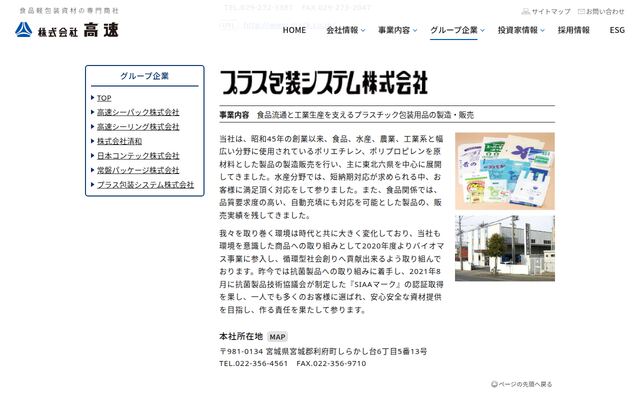This screenshot has height=400, width=640.
Task: Click the TEL.022-356-4561 text
Action: pyautogui.click(x=253, y=364)
